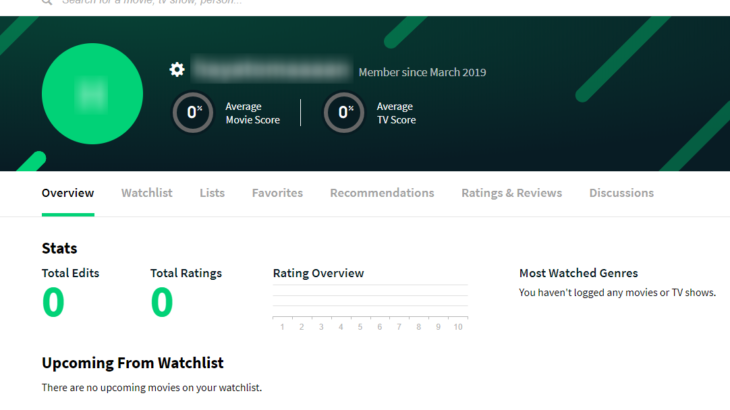Open the Ratings & Reviews tab
The width and height of the screenshot is (730, 410).
(x=511, y=193)
